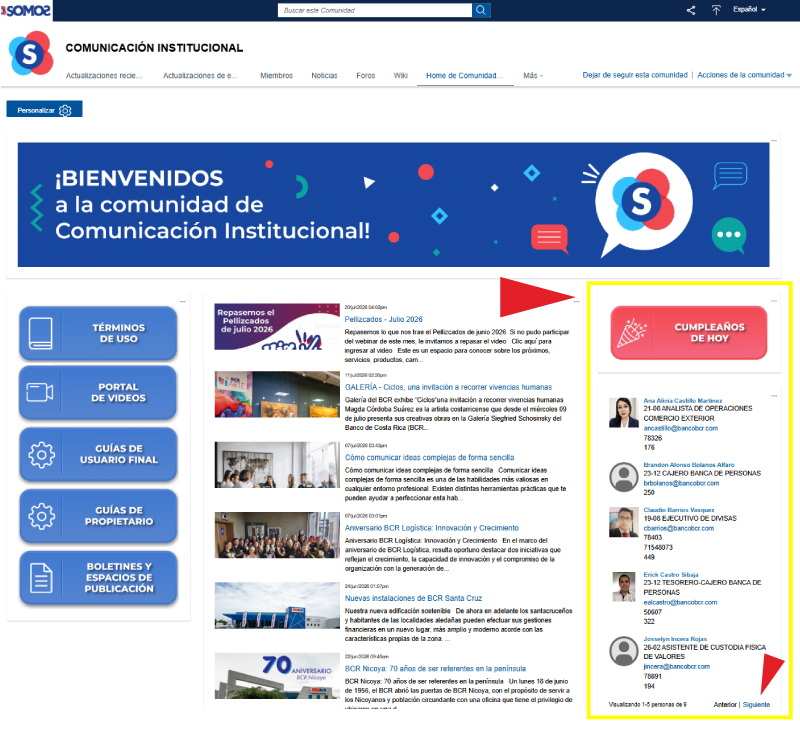Viewport: 800px width, 732px height.
Task: Open Guías de Propietario button
Action: point(98,516)
